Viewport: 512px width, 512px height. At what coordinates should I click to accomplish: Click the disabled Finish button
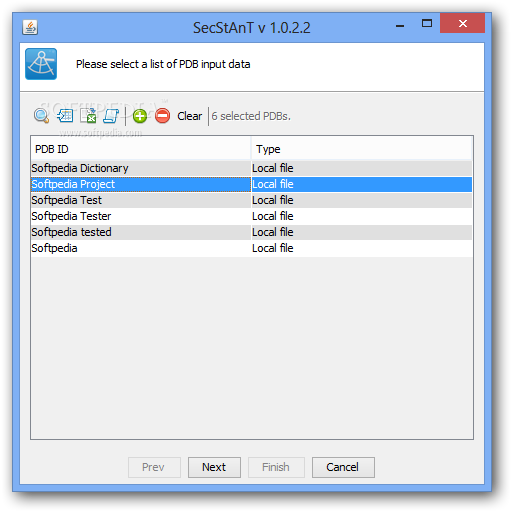click(x=276, y=467)
